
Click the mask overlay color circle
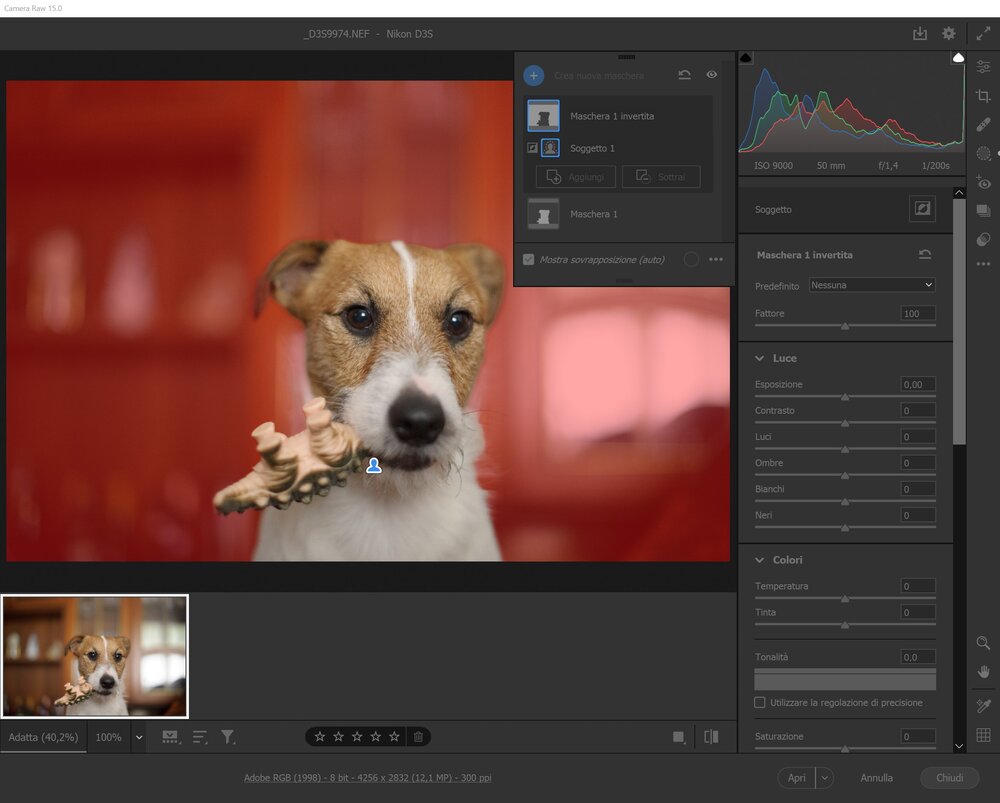point(691,260)
